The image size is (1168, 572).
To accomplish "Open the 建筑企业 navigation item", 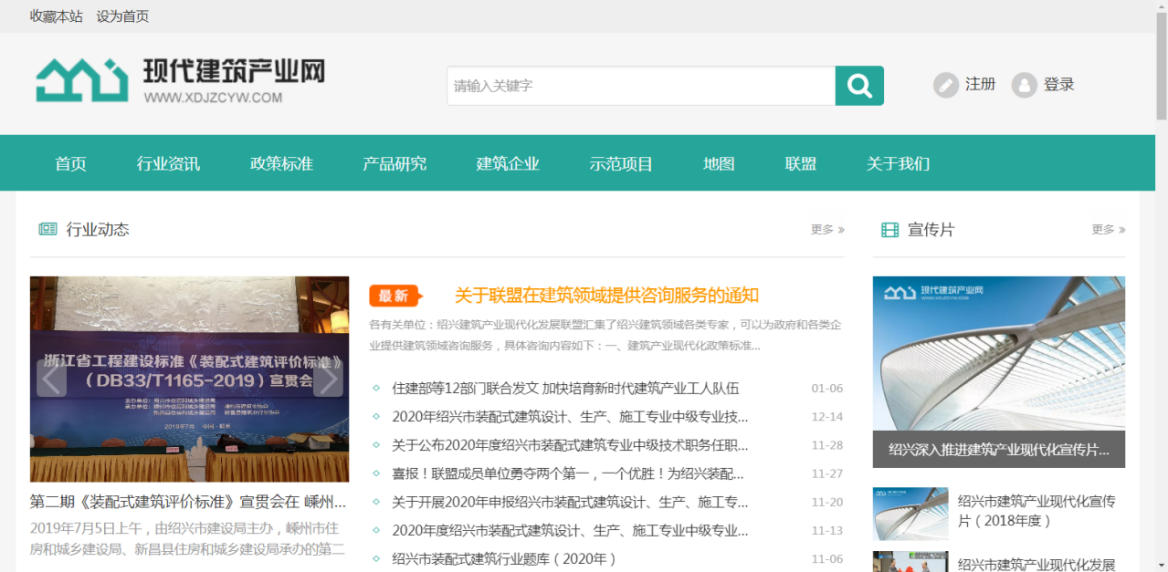I will 508,164.
